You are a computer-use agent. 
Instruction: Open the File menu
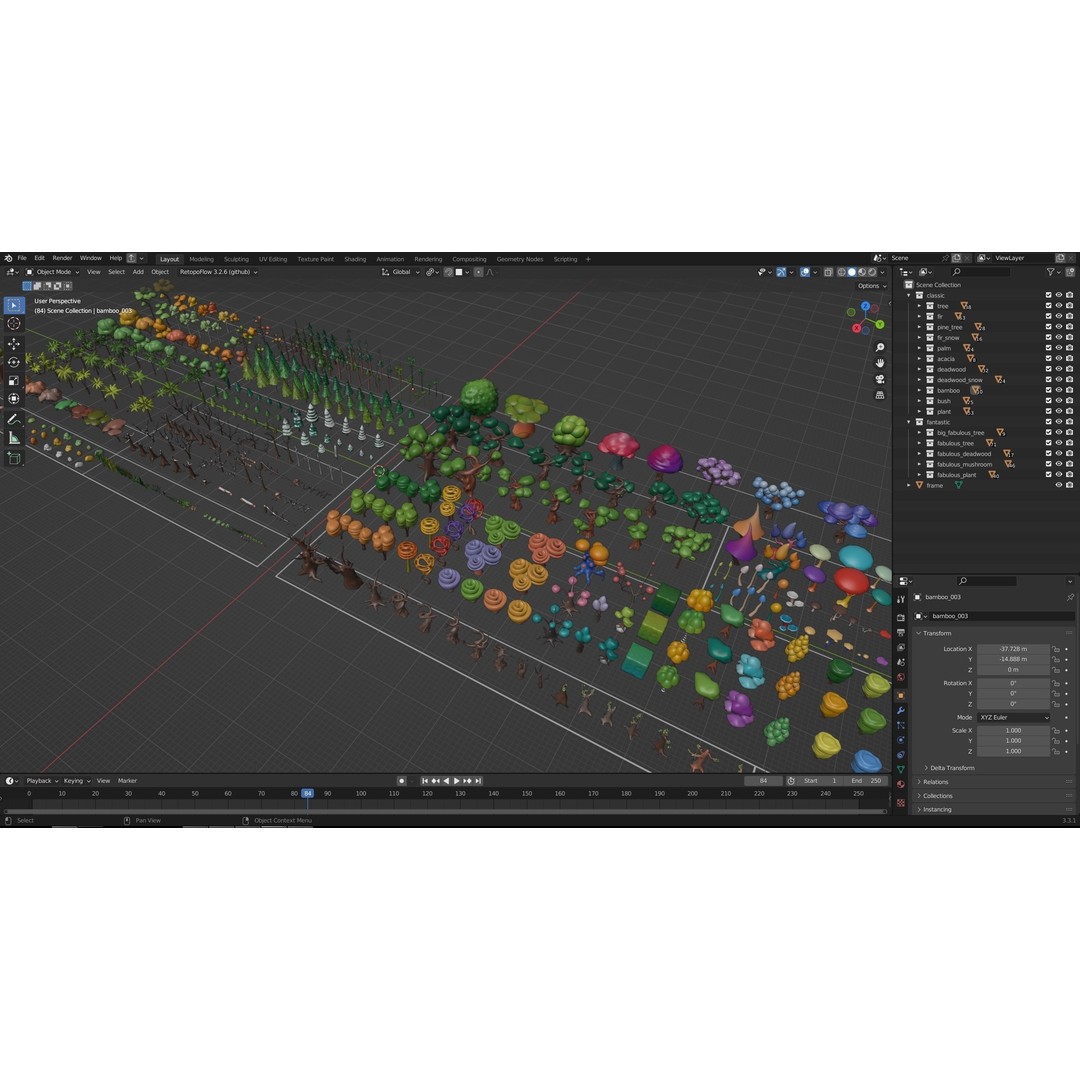[22, 258]
